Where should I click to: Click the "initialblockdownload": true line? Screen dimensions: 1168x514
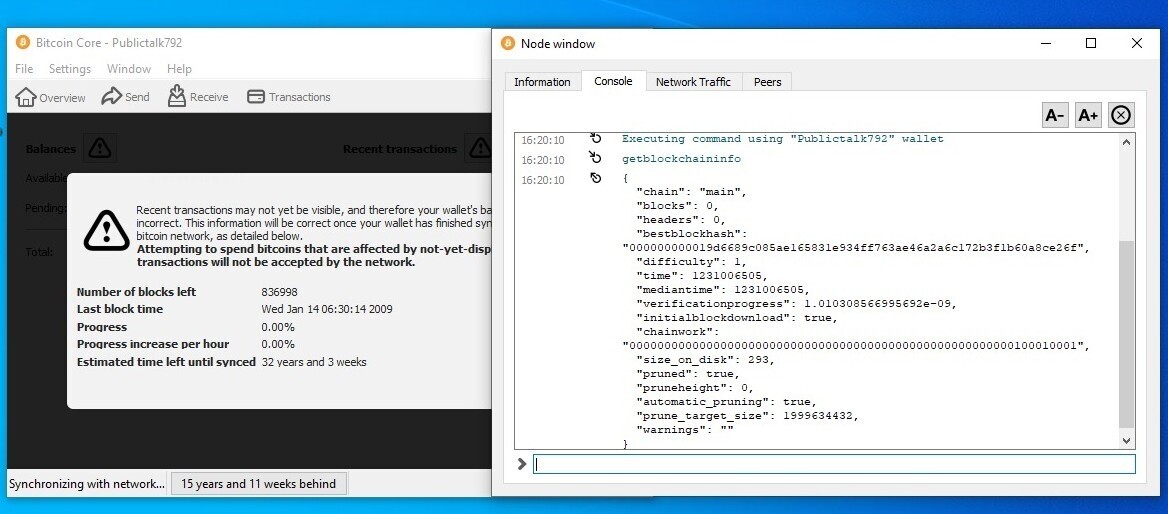[x=737, y=318]
